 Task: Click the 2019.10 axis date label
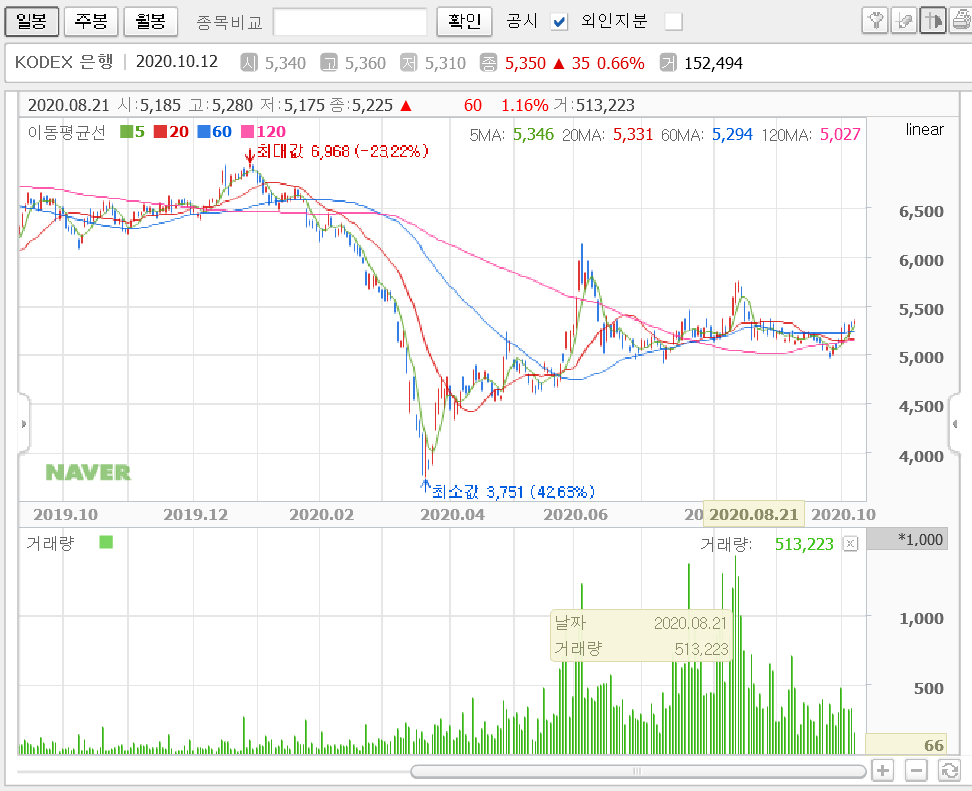(x=65, y=515)
